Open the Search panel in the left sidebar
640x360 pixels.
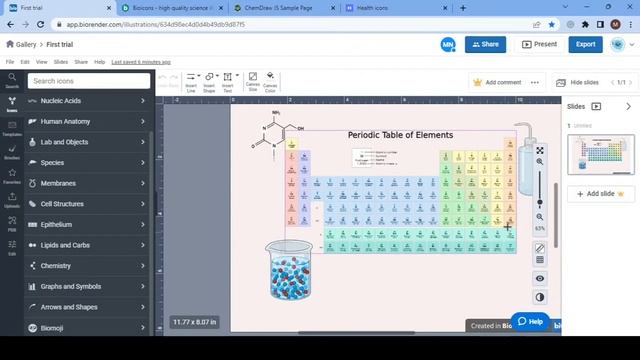click(x=12, y=80)
